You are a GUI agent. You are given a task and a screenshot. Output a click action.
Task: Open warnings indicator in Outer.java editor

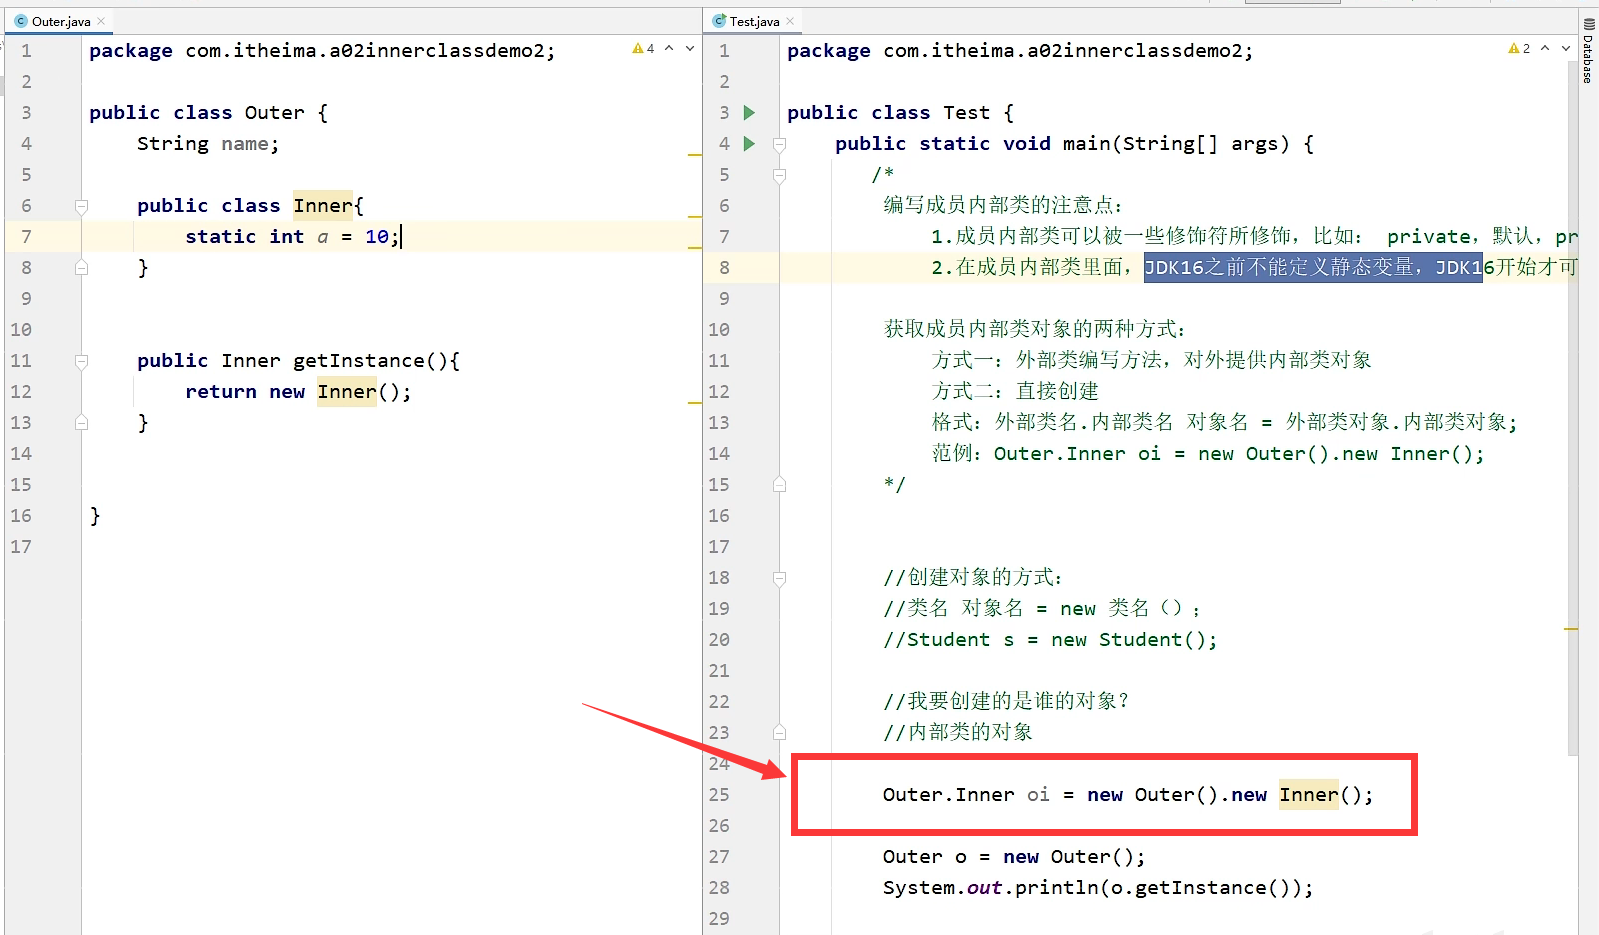coord(643,48)
